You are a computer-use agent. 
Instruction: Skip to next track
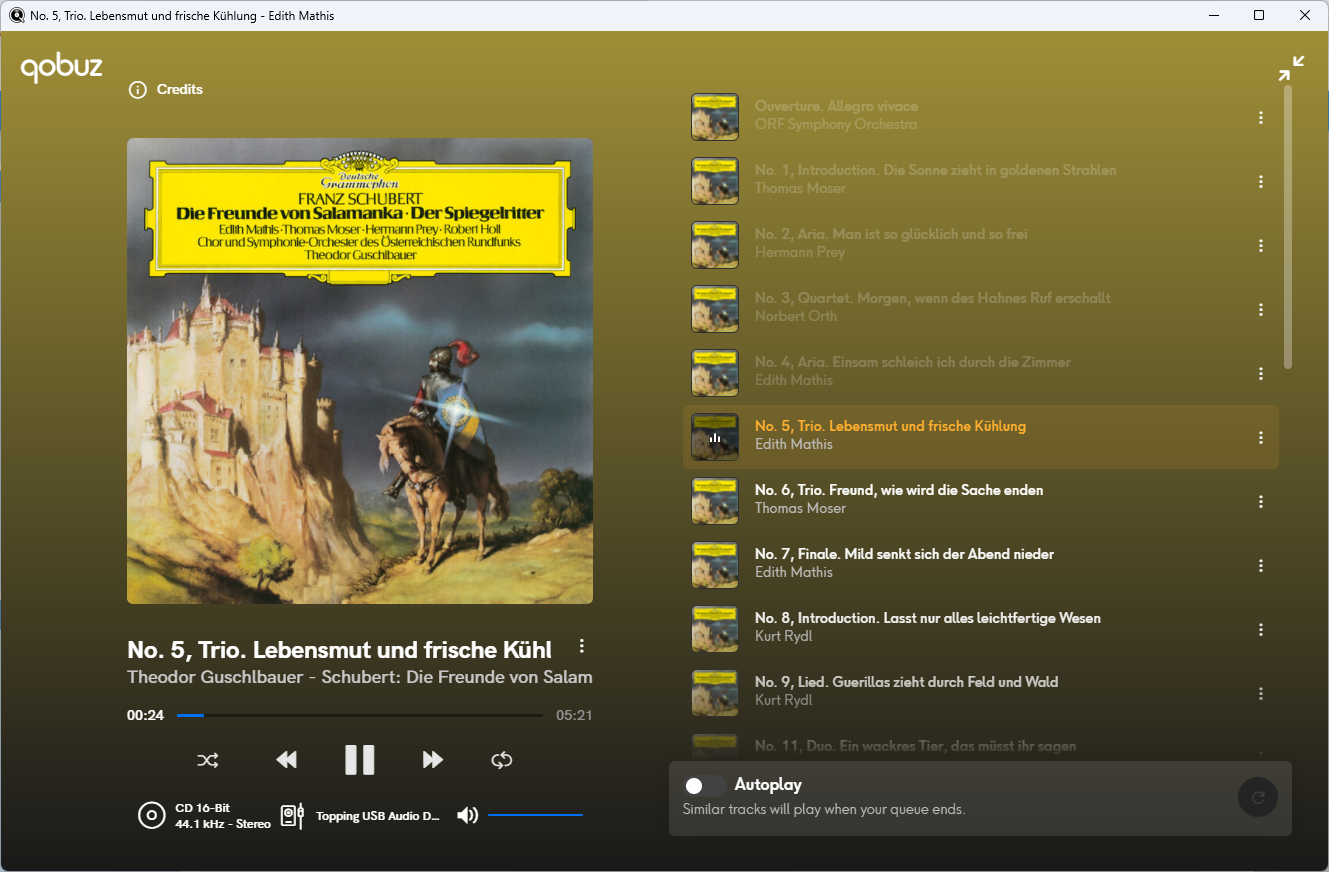(432, 760)
